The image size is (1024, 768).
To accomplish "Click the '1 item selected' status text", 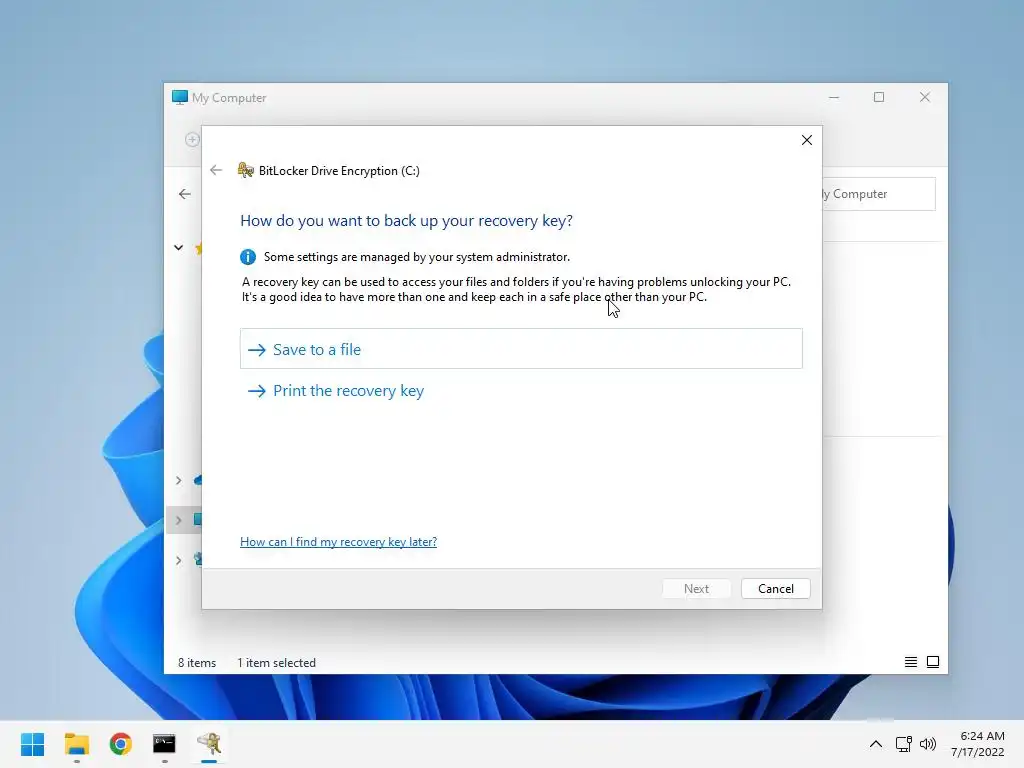I will [x=276, y=662].
